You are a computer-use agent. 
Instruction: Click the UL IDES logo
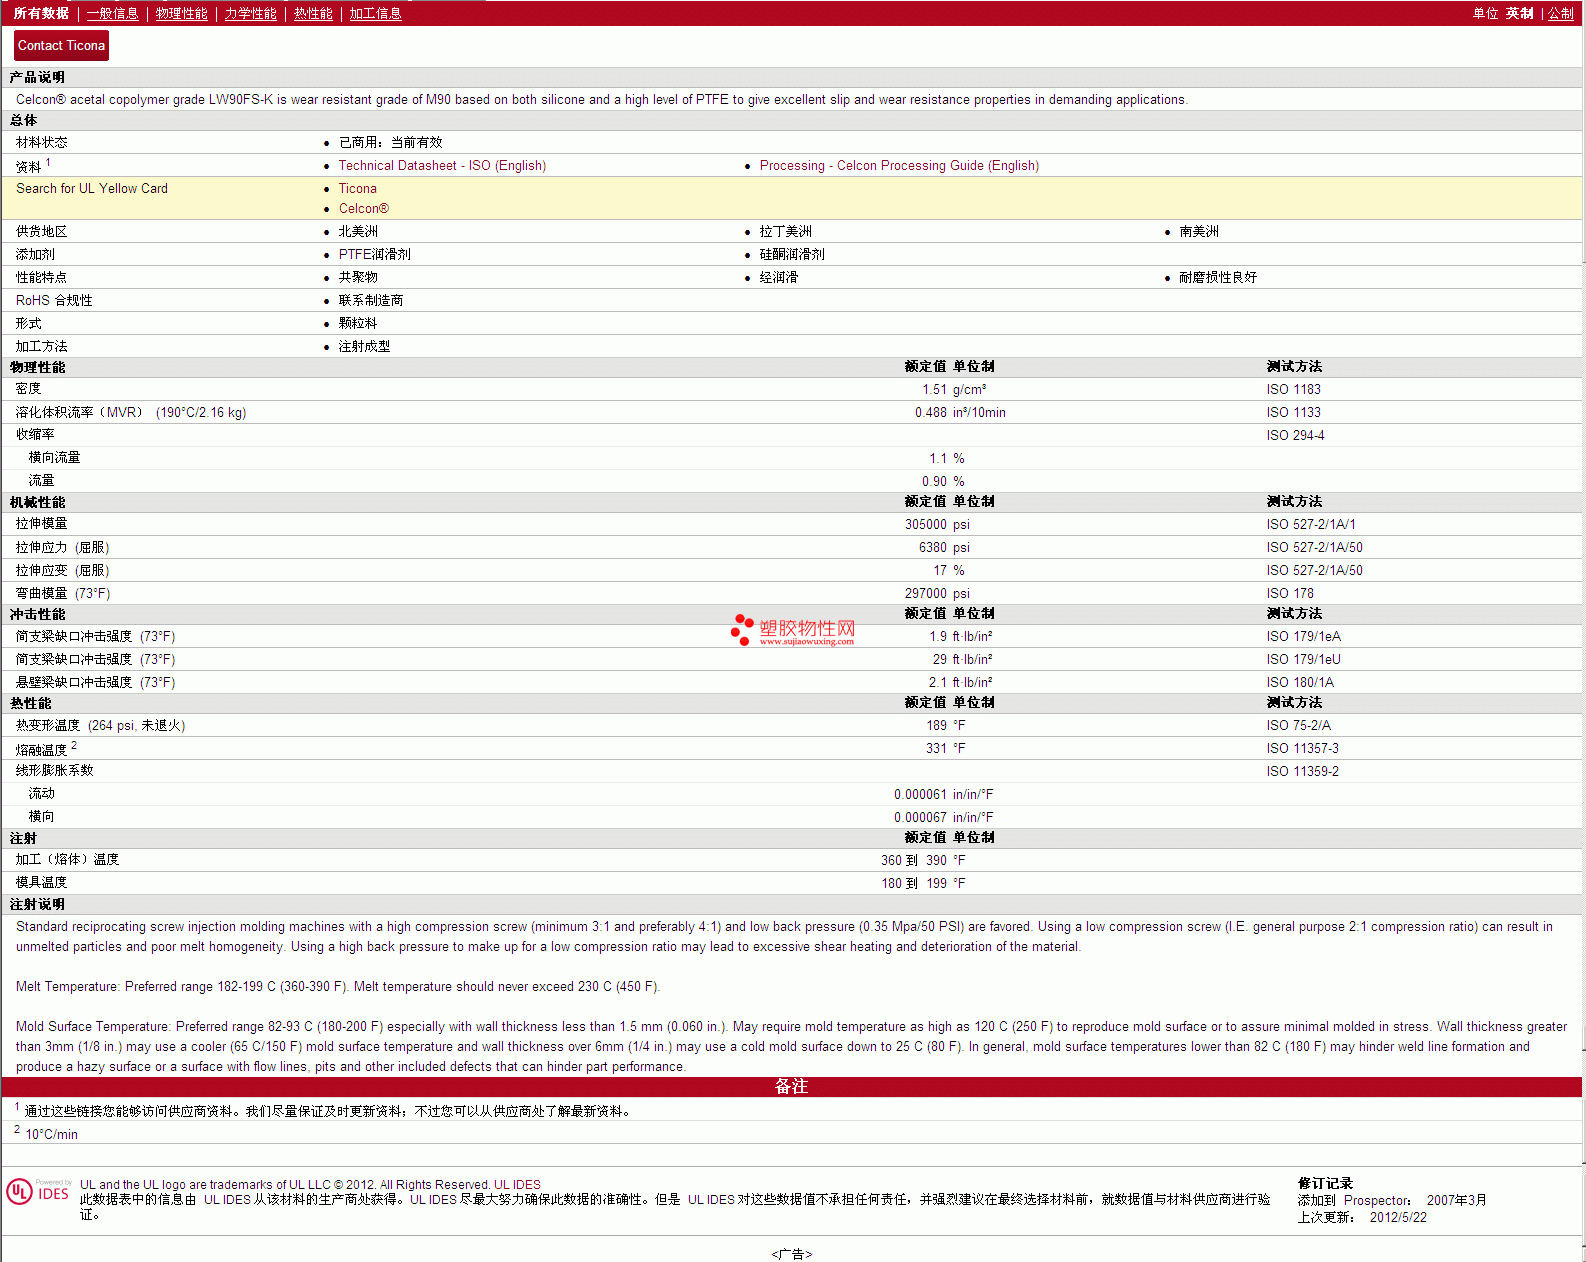pyautogui.click(x=38, y=1191)
